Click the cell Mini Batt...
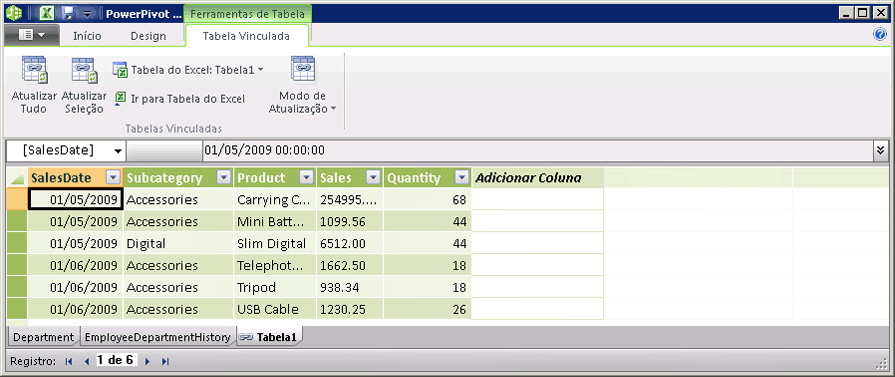This screenshot has height=377, width=895. tap(275, 221)
